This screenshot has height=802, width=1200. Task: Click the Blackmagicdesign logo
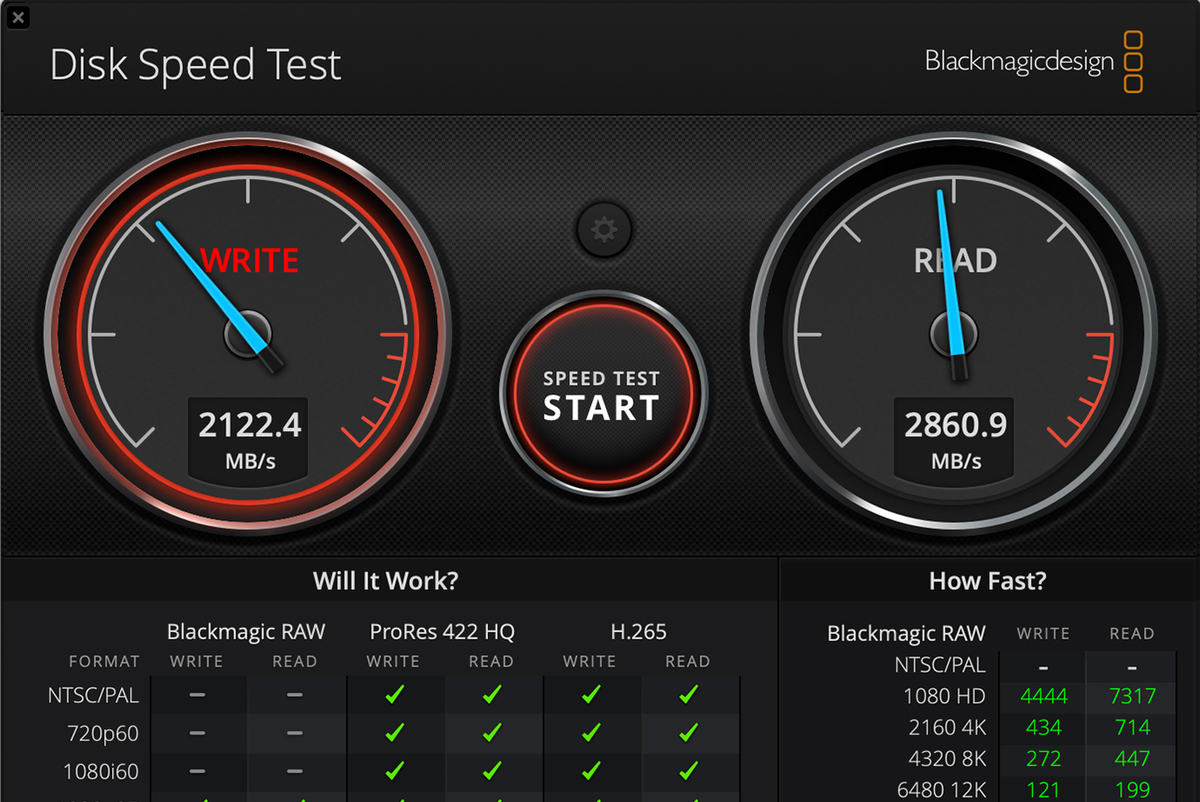pyautogui.click(x=1034, y=61)
